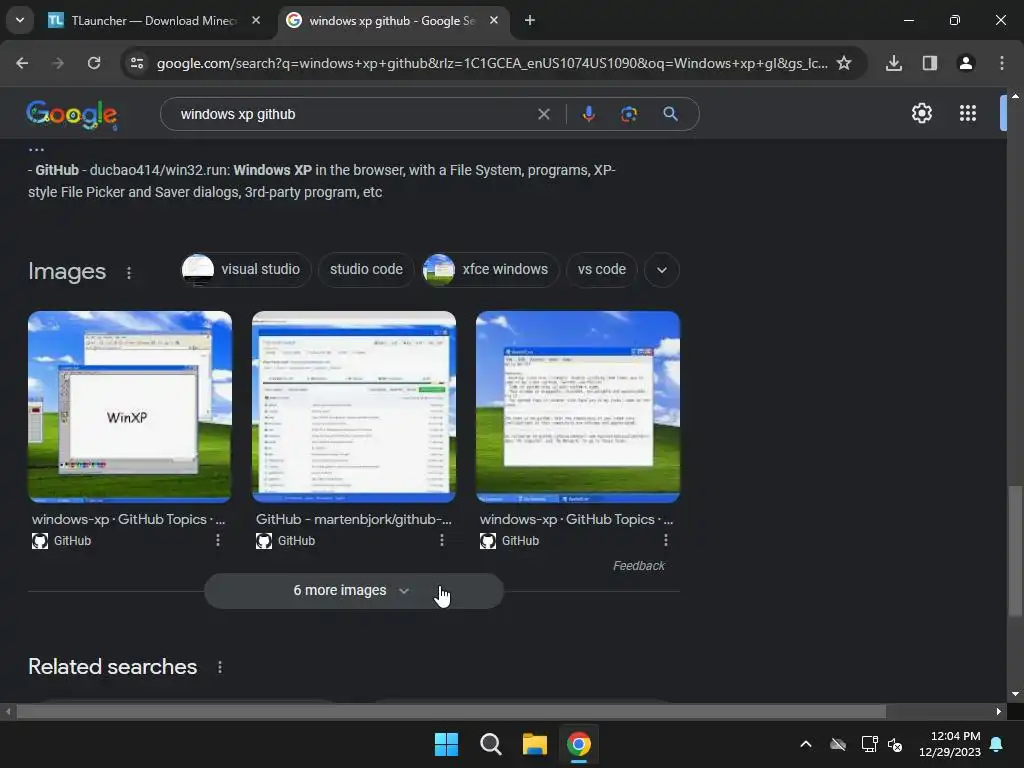Submit search with magnifier icon
Image resolution: width=1024 pixels, height=768 pixels.
click(670, 114)
